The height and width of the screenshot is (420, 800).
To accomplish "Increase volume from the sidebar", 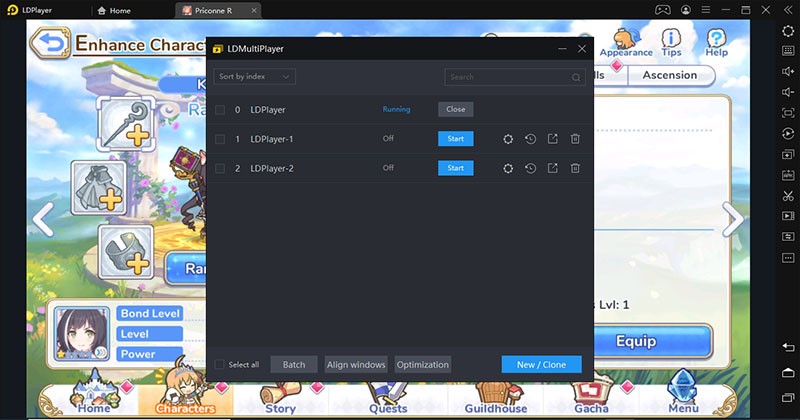I will [788, 71].
